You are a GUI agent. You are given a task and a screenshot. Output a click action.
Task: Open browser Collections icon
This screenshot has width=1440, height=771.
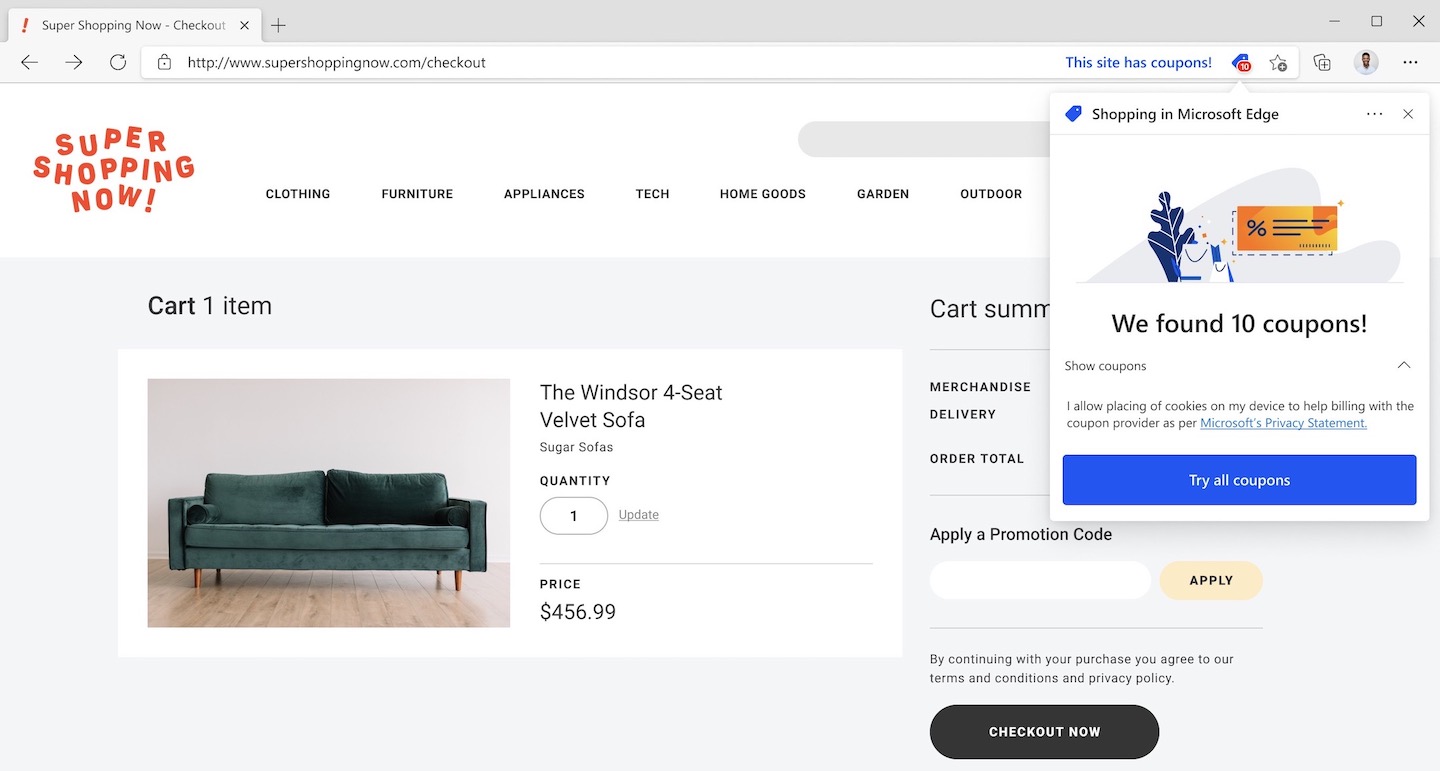pyautogui.click(x=1322, y=62)
